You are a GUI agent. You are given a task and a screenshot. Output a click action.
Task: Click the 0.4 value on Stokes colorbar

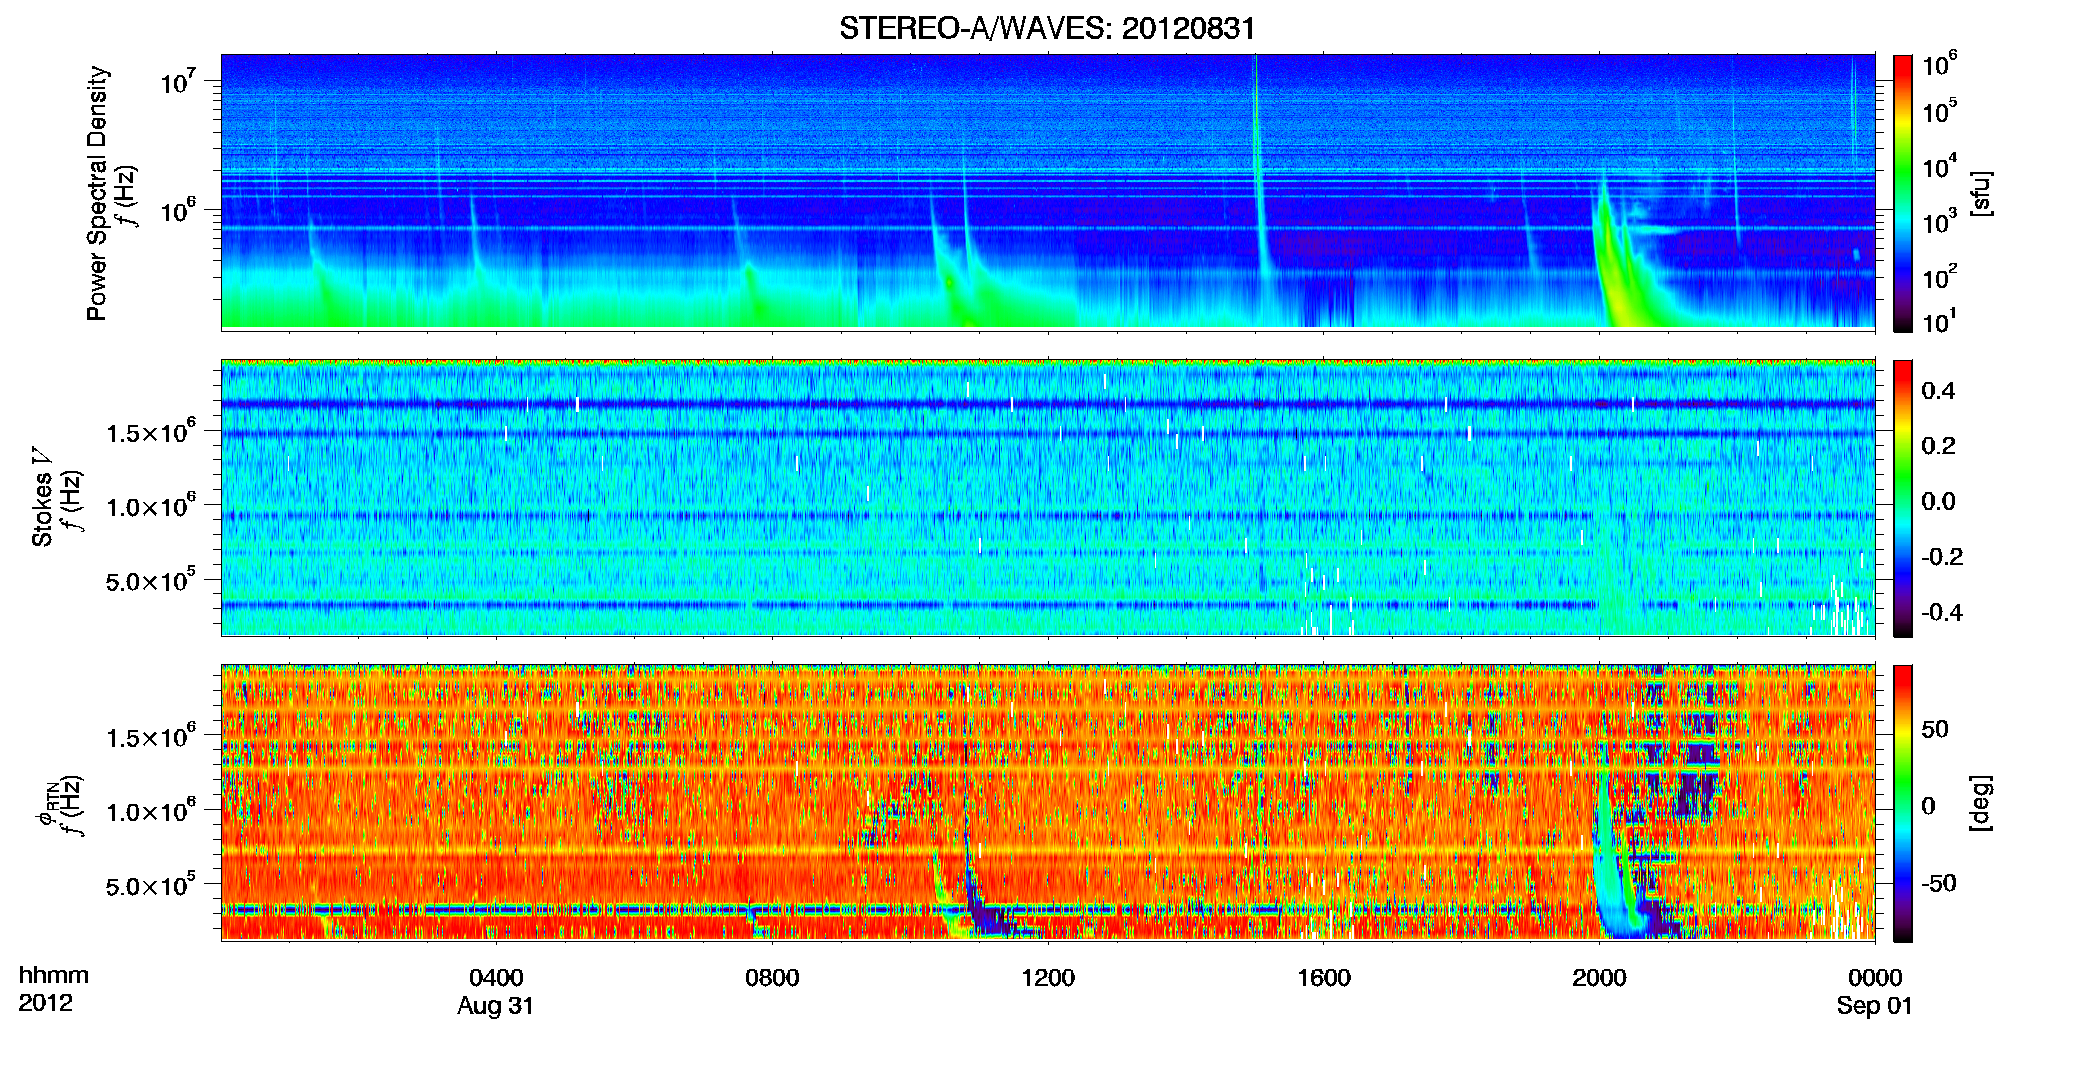coord(1938,391)
